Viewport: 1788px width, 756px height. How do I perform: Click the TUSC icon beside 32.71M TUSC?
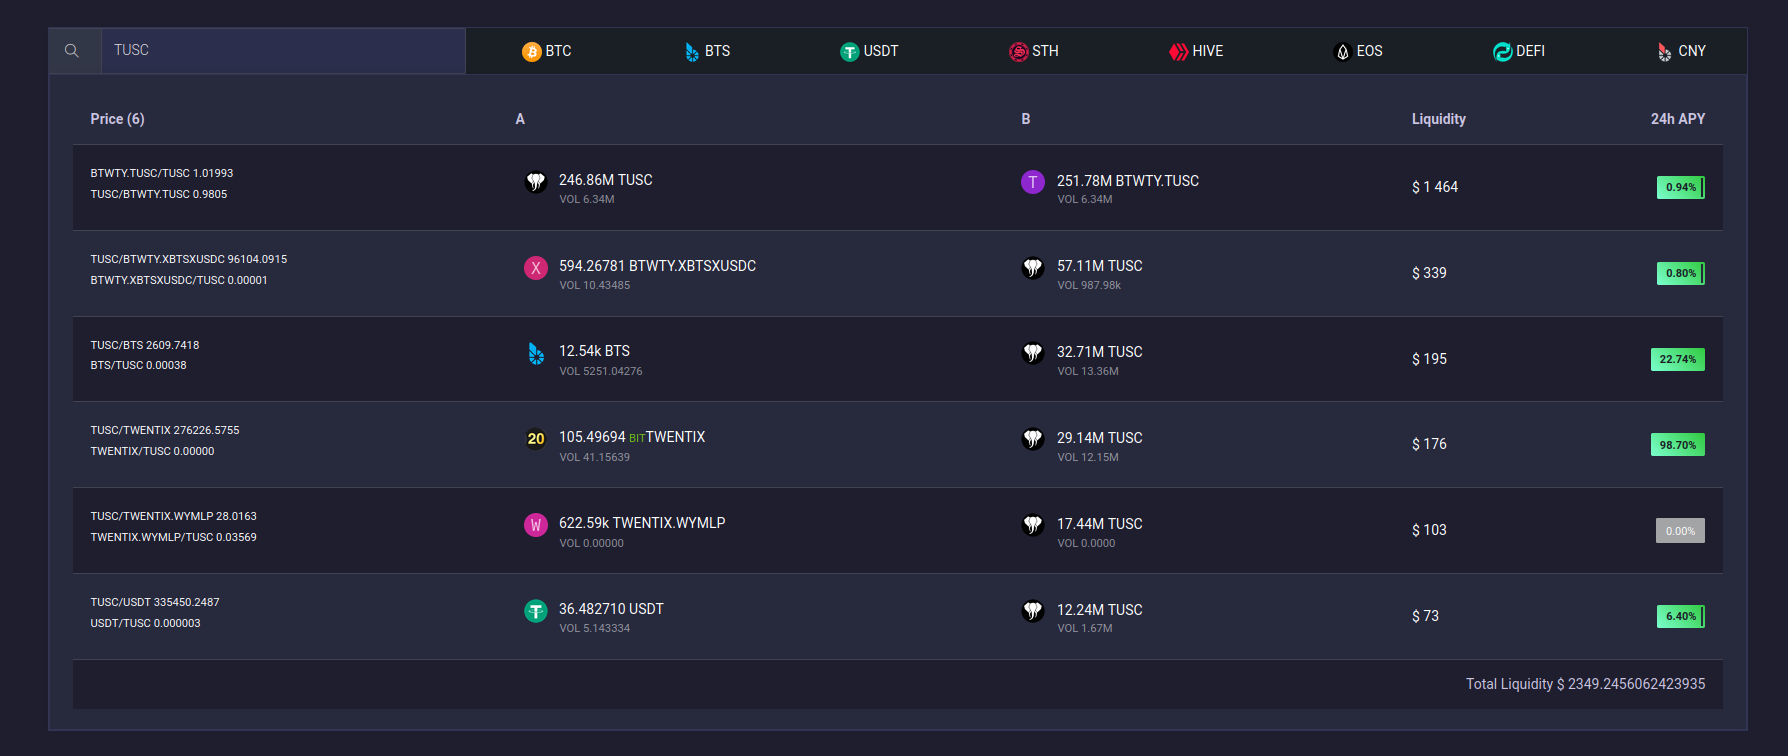pyautogui.click(x=1033, y=353)
